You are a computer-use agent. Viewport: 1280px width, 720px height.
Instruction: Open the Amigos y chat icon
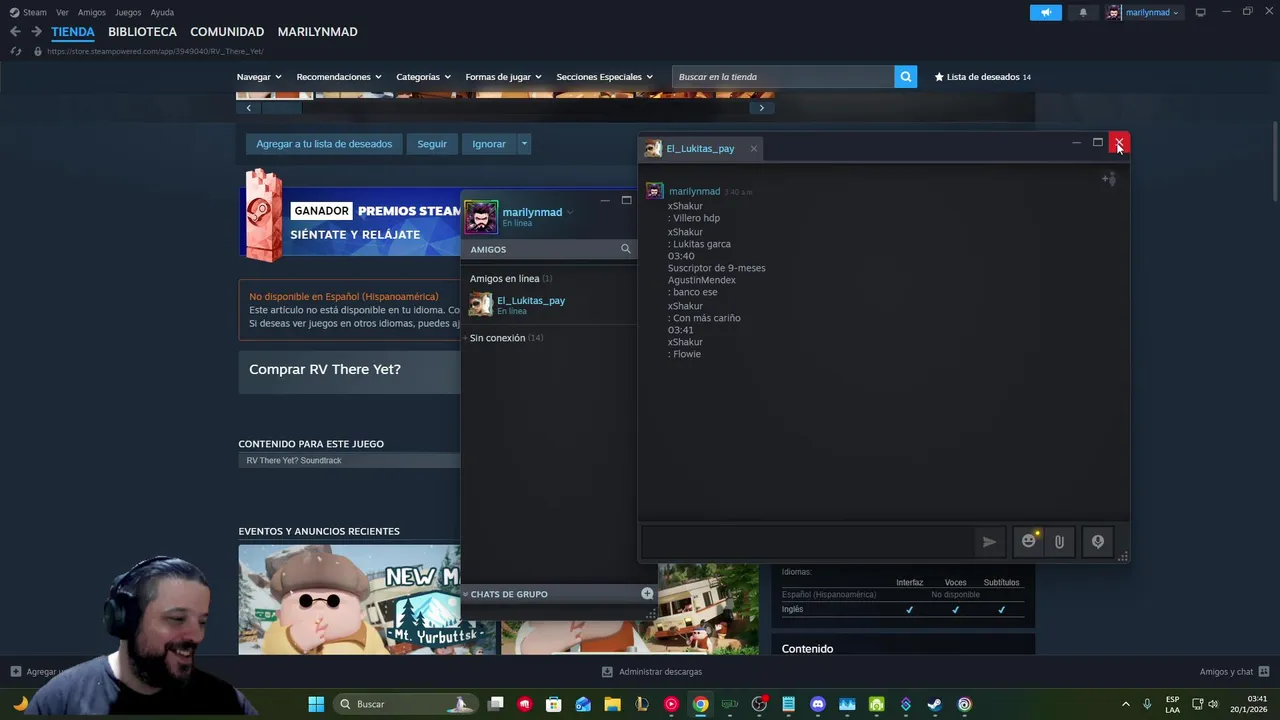pyautogui.click(x=1264, y=672)
